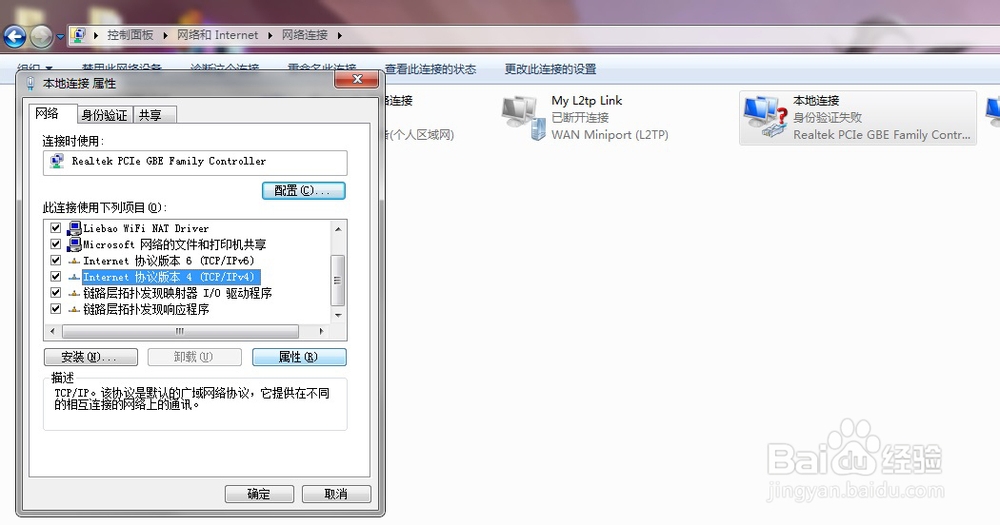This screenshot has width=1000, height=525.
Task: Go forward with the Explorer forward arrow
Action: [x=41, y=36]
